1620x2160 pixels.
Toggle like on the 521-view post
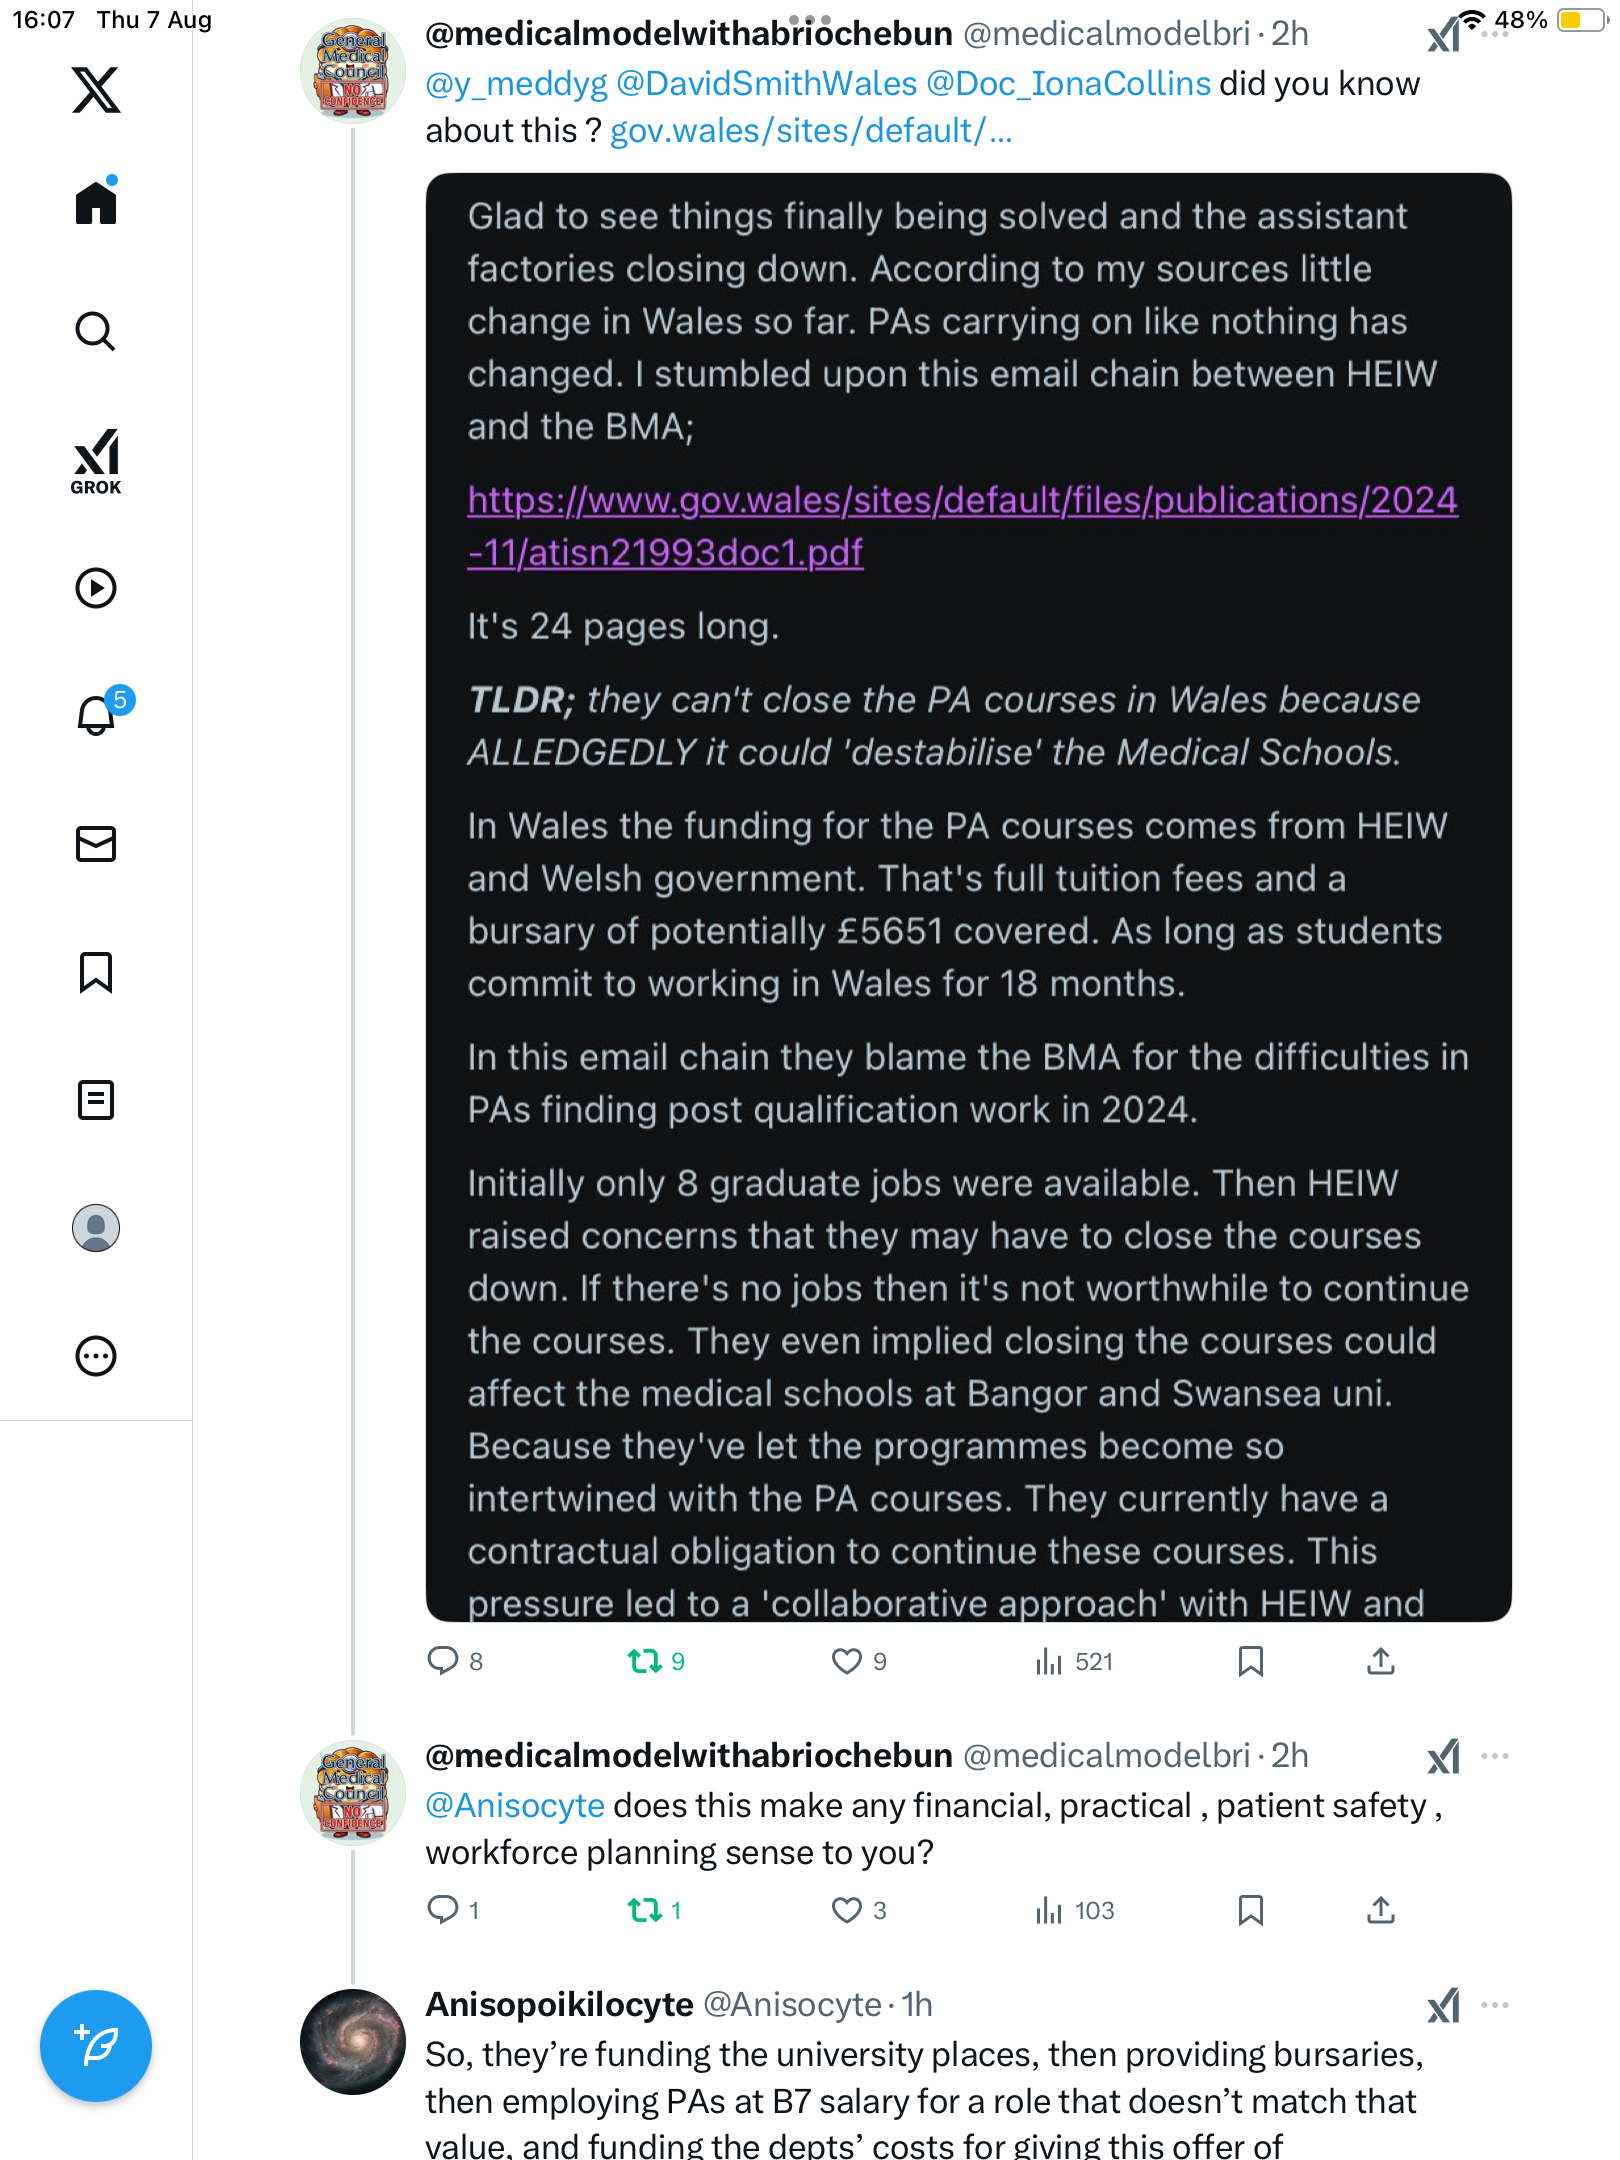(847, 1661)
